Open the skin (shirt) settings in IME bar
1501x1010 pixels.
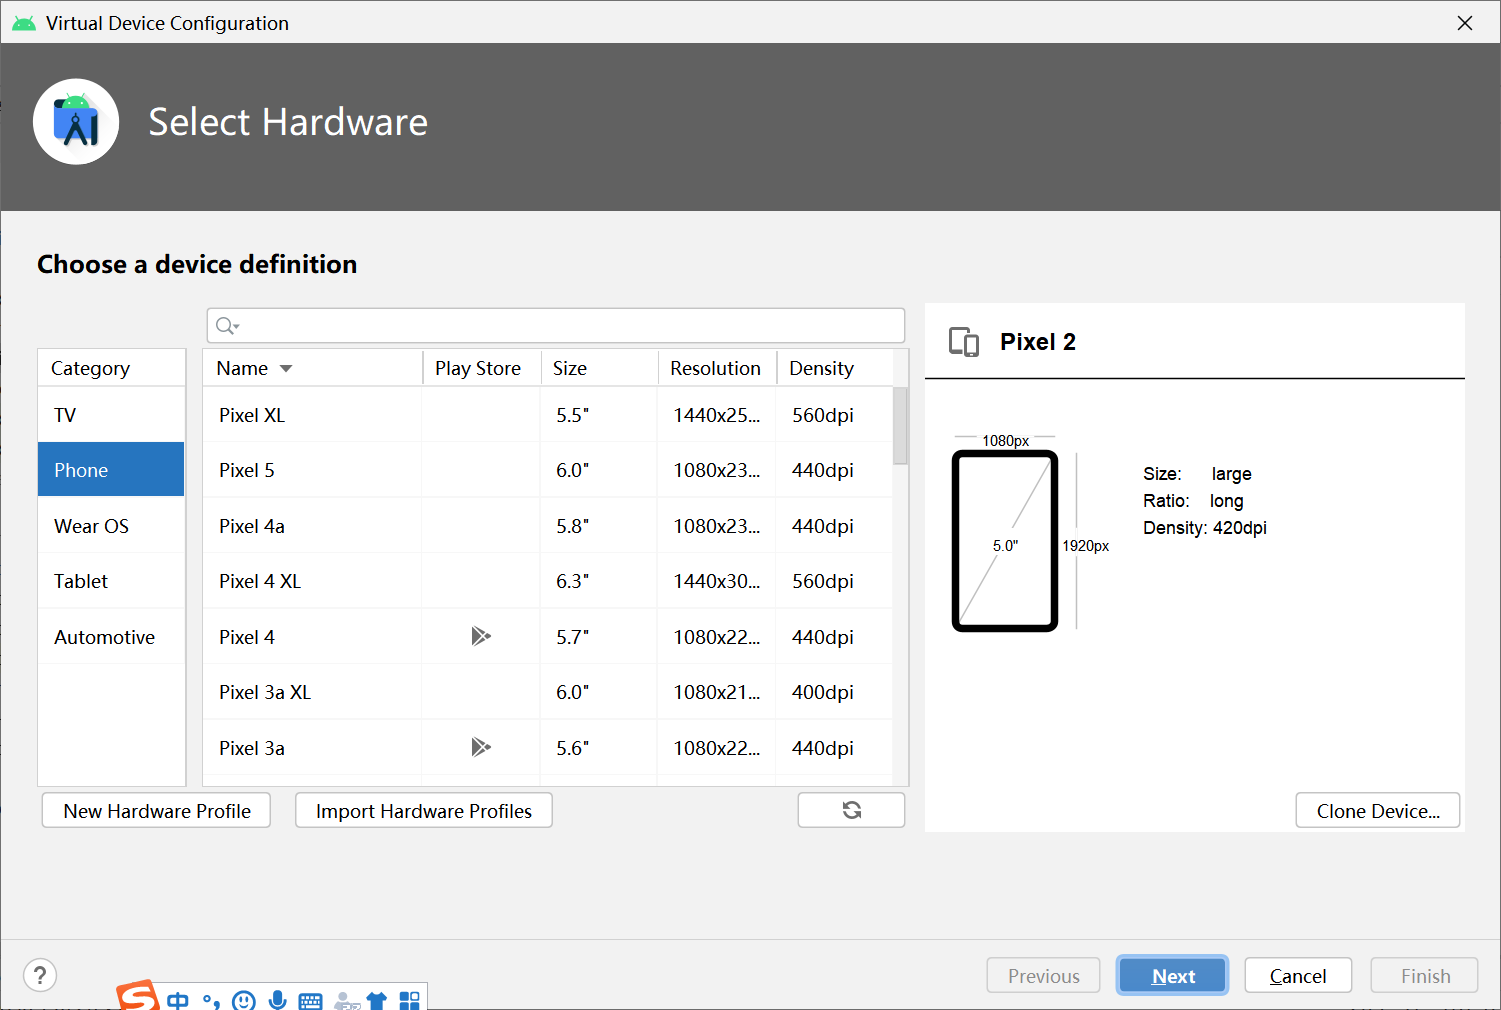click(377, 1000)
